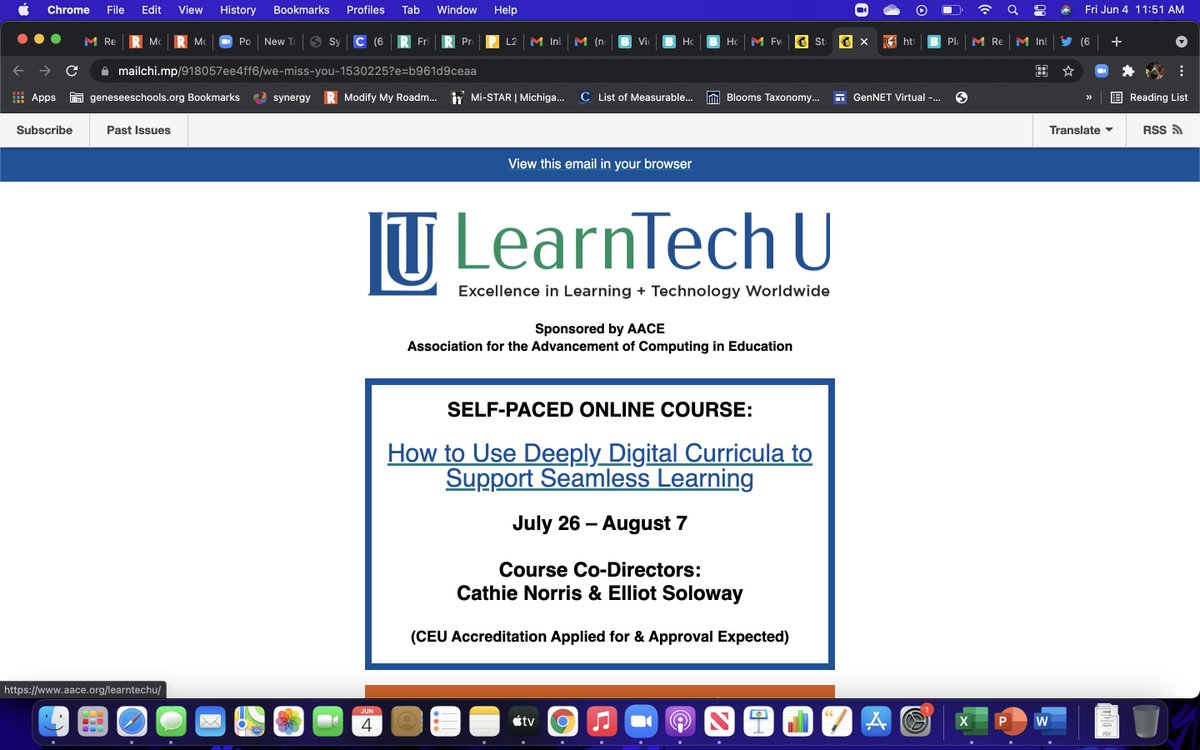The width and height of the screenshot is (1200, 750).
Task: Open the Trash in the Dock
Action: coord(1146,720)
